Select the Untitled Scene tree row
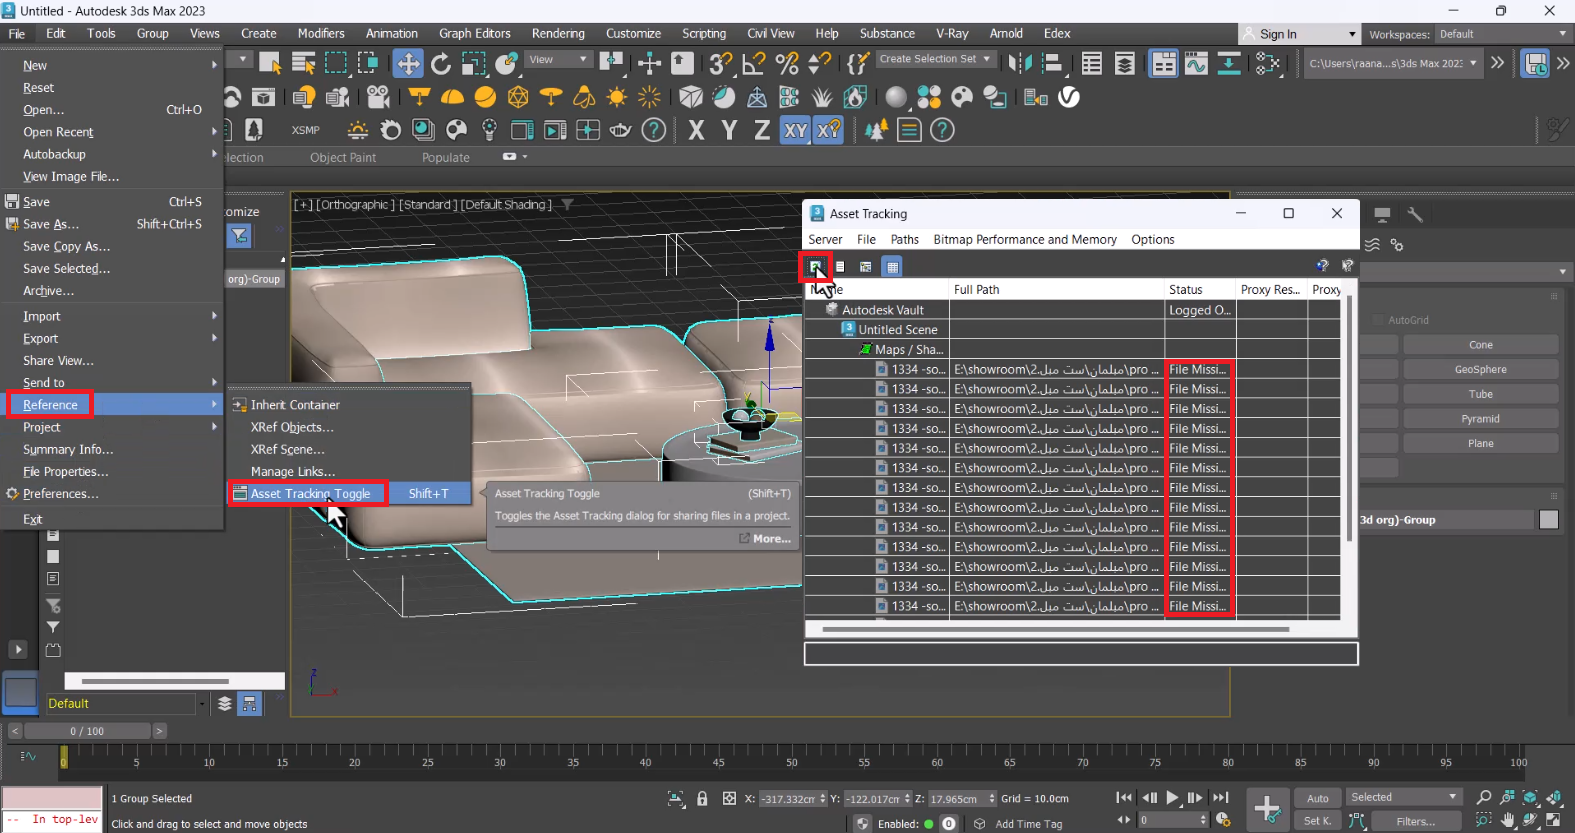This screenshot has height=833, width=1575. [898, 329]
